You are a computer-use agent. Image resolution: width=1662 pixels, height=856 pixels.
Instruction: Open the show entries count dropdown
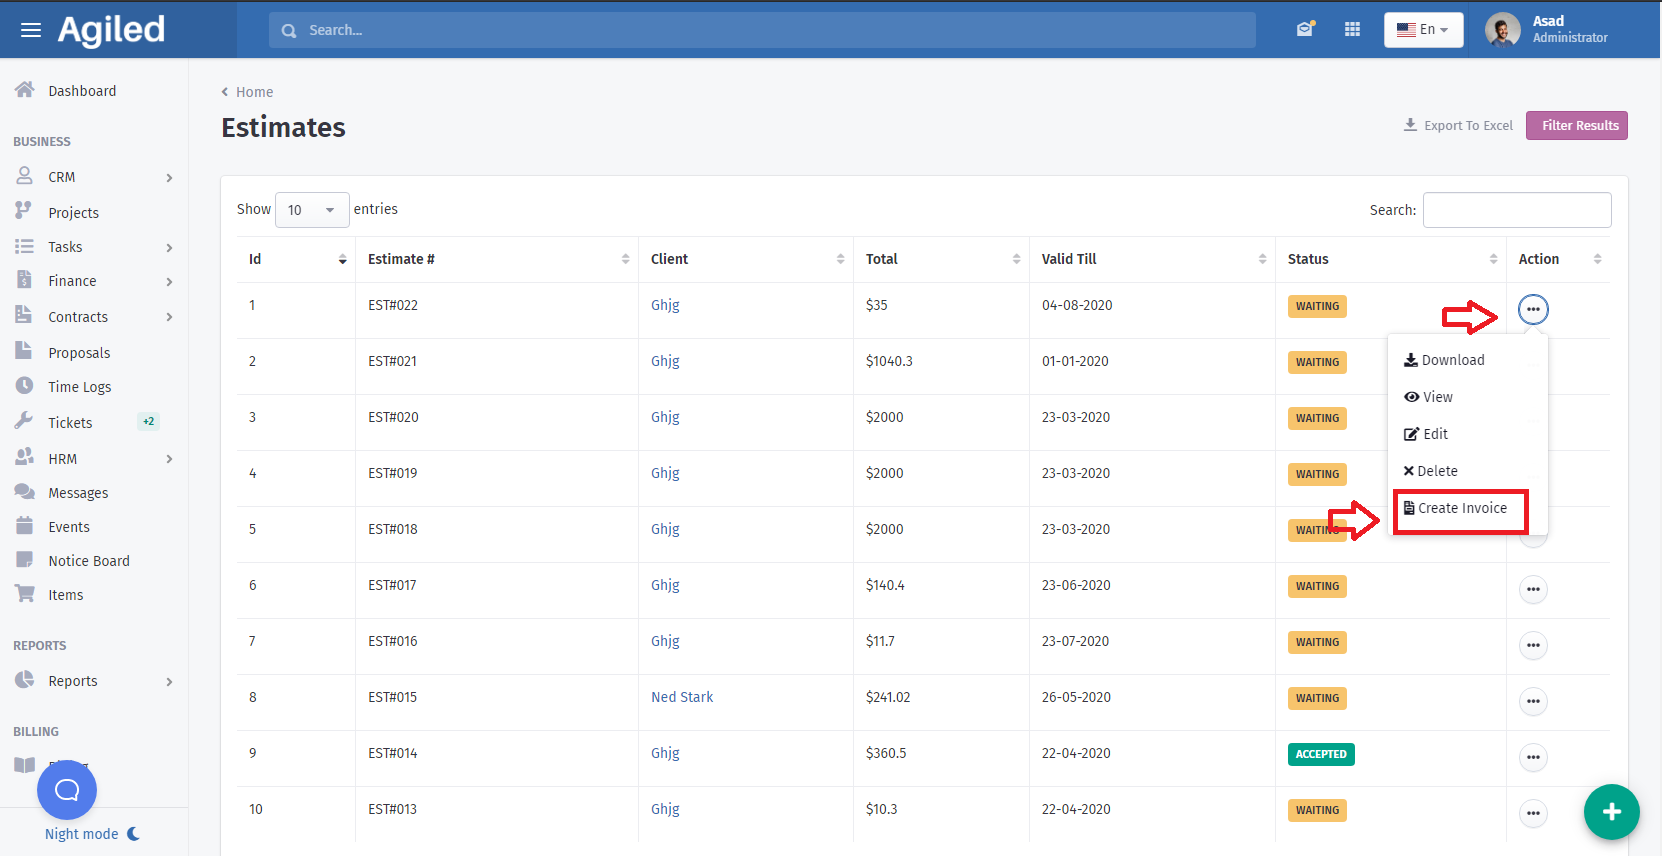click(x=312, y=210)
